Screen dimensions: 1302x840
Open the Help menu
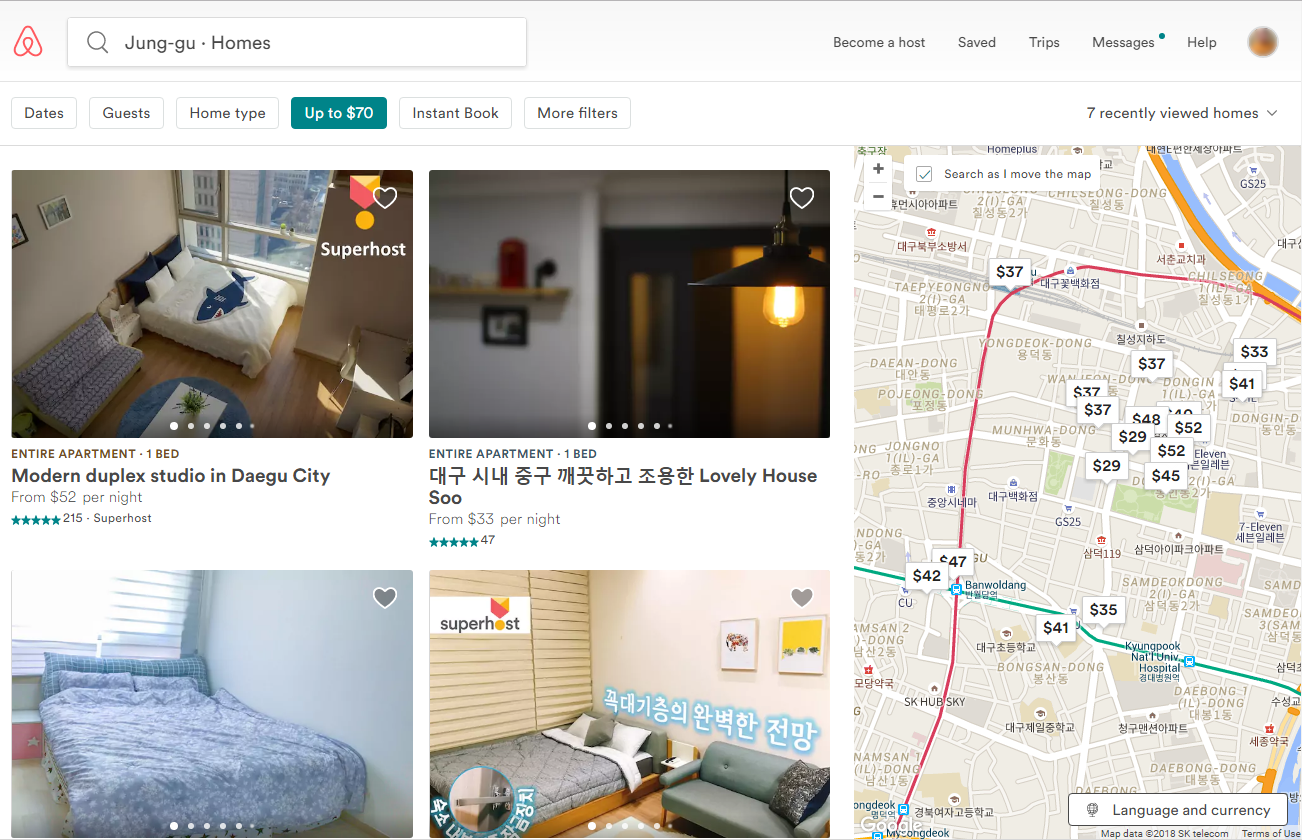click(1202, 42)
